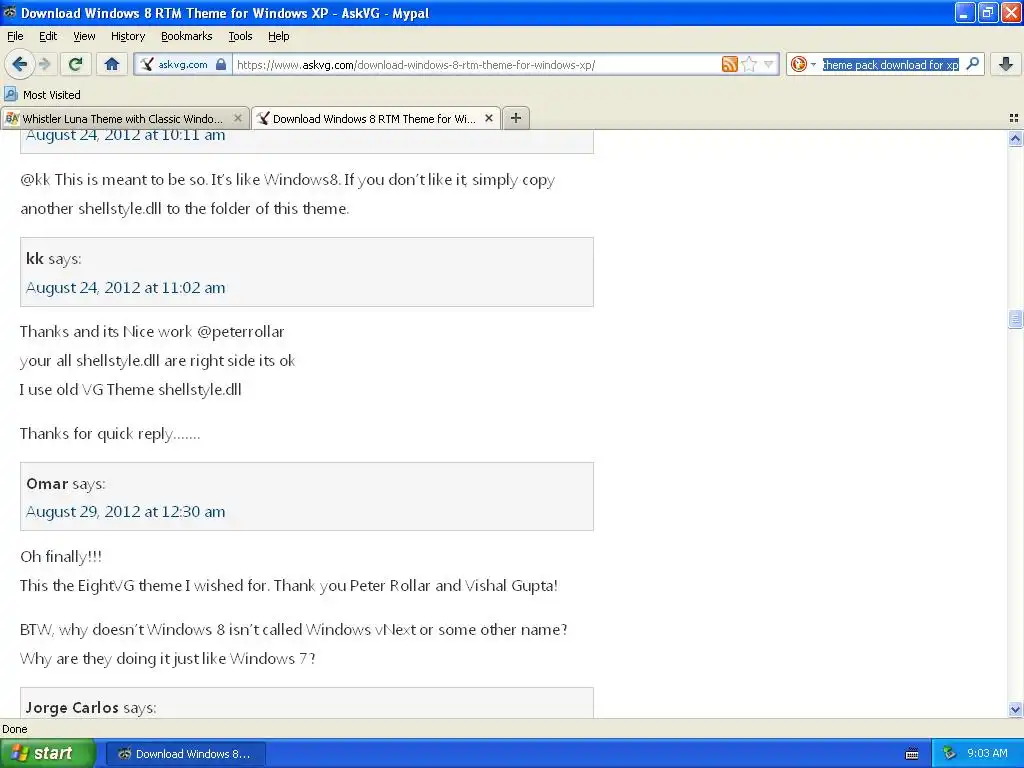
Task: Open the Downloads arrow button
Action: [x=1006, y=64]
